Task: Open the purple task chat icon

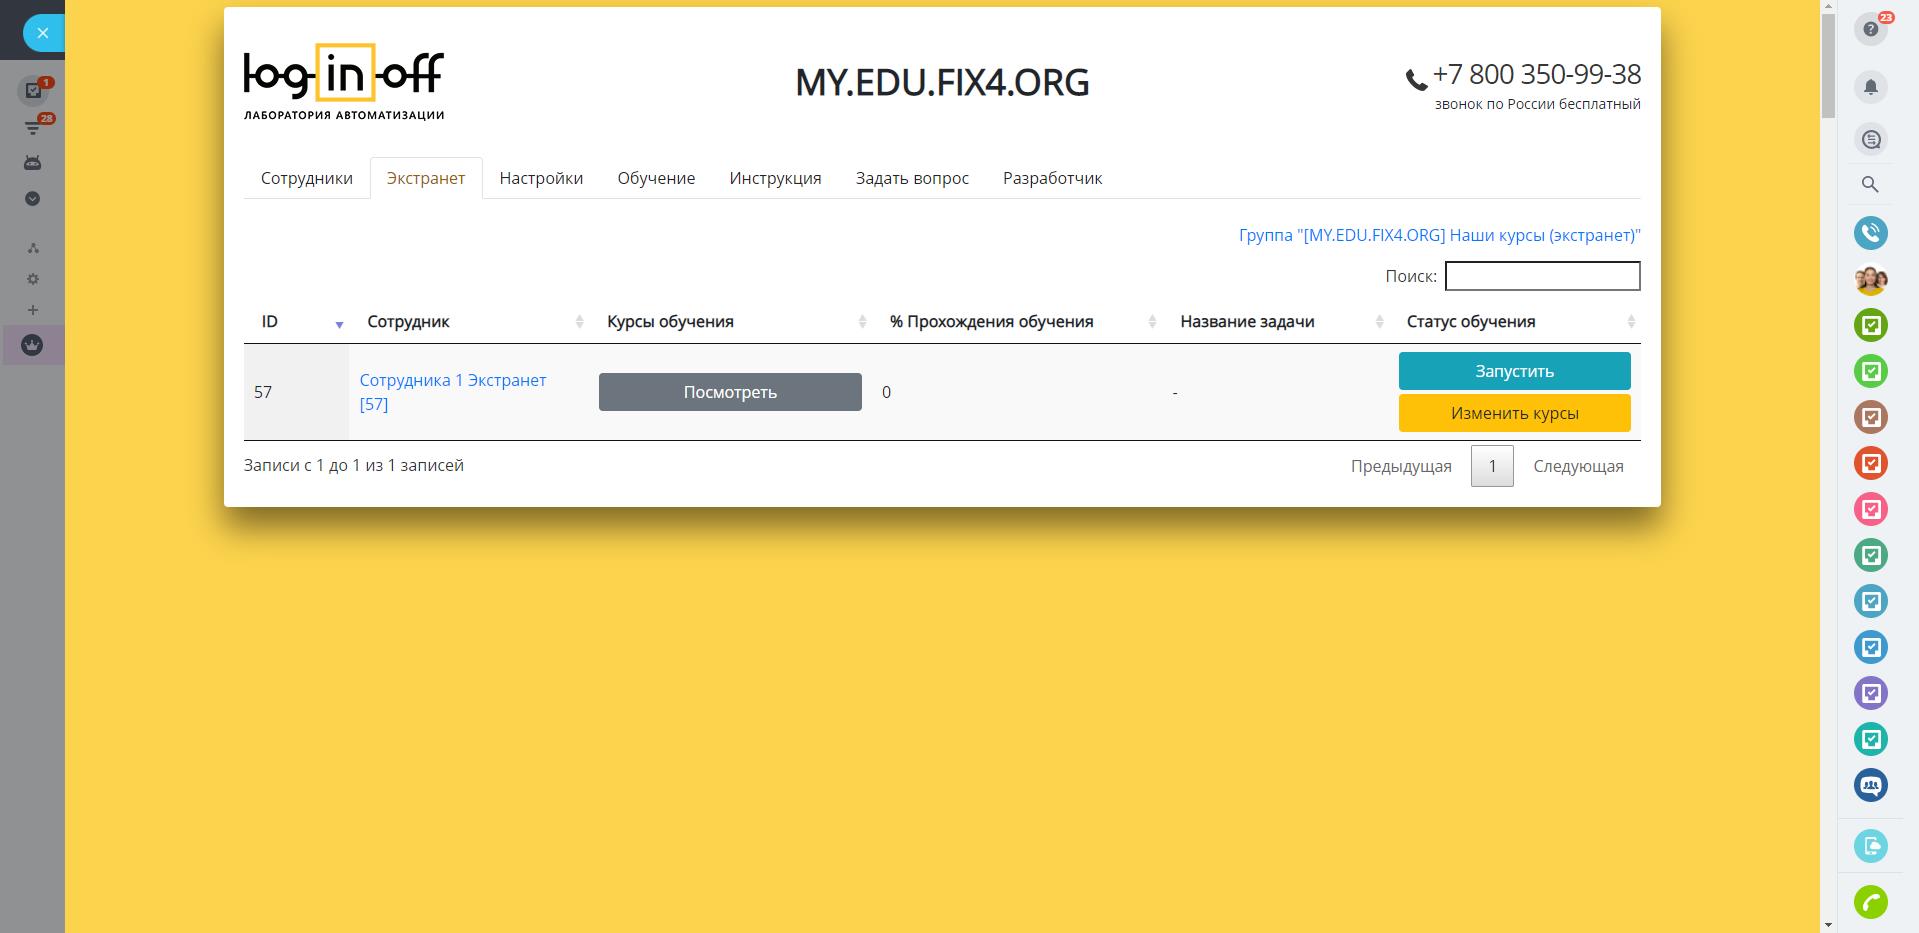Action: pyautogui.click(x=1871, y=693)
